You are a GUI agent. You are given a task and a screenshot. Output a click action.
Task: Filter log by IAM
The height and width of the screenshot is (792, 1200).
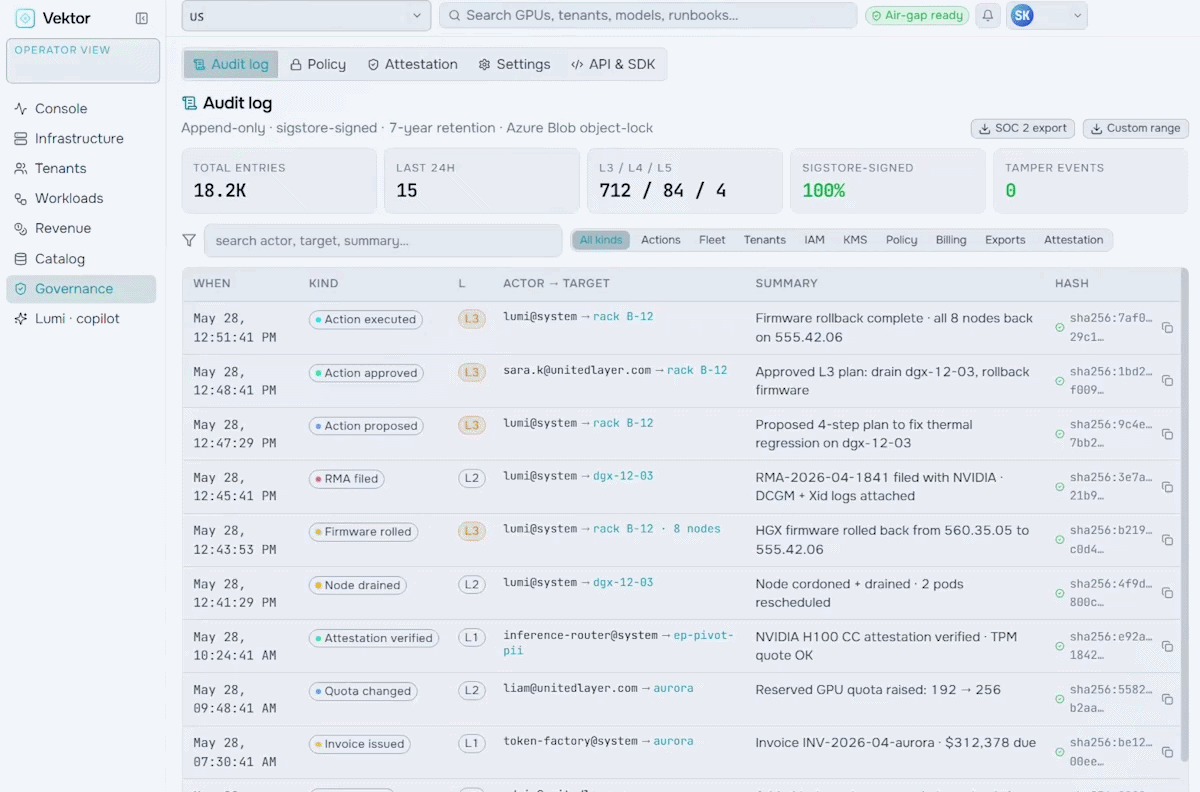click(815, 240)
